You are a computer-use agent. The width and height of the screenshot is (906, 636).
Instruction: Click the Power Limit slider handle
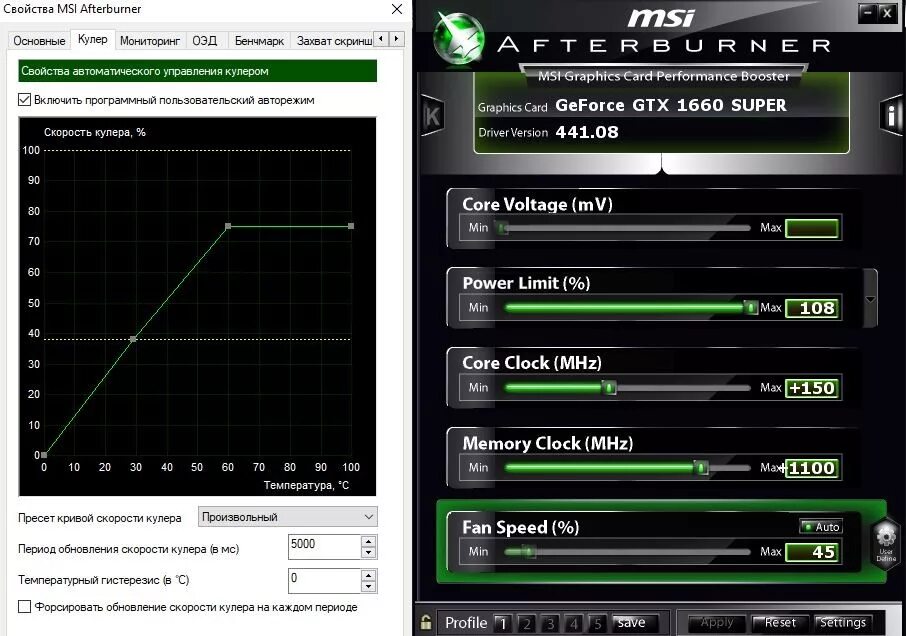[750, 307]
